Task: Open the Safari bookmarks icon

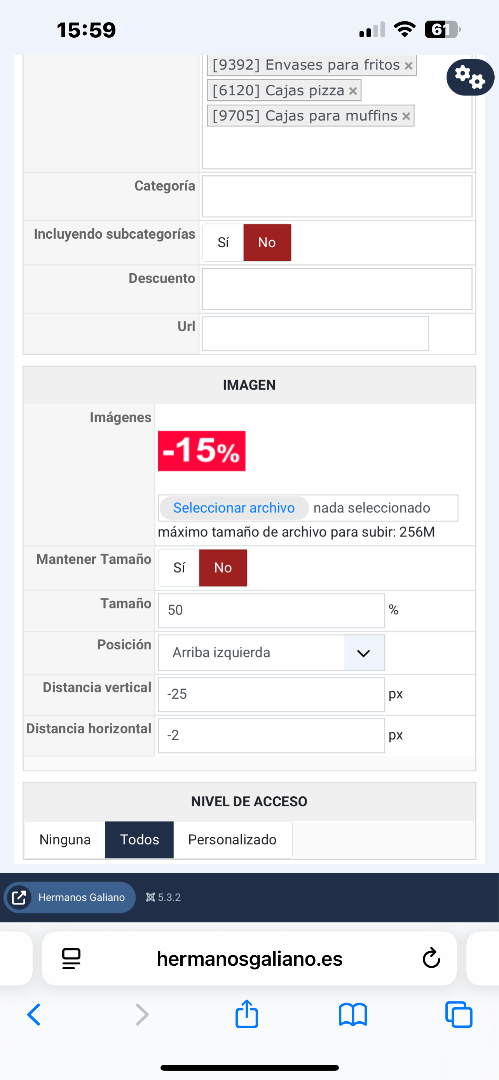Action: pos(353,1015)
